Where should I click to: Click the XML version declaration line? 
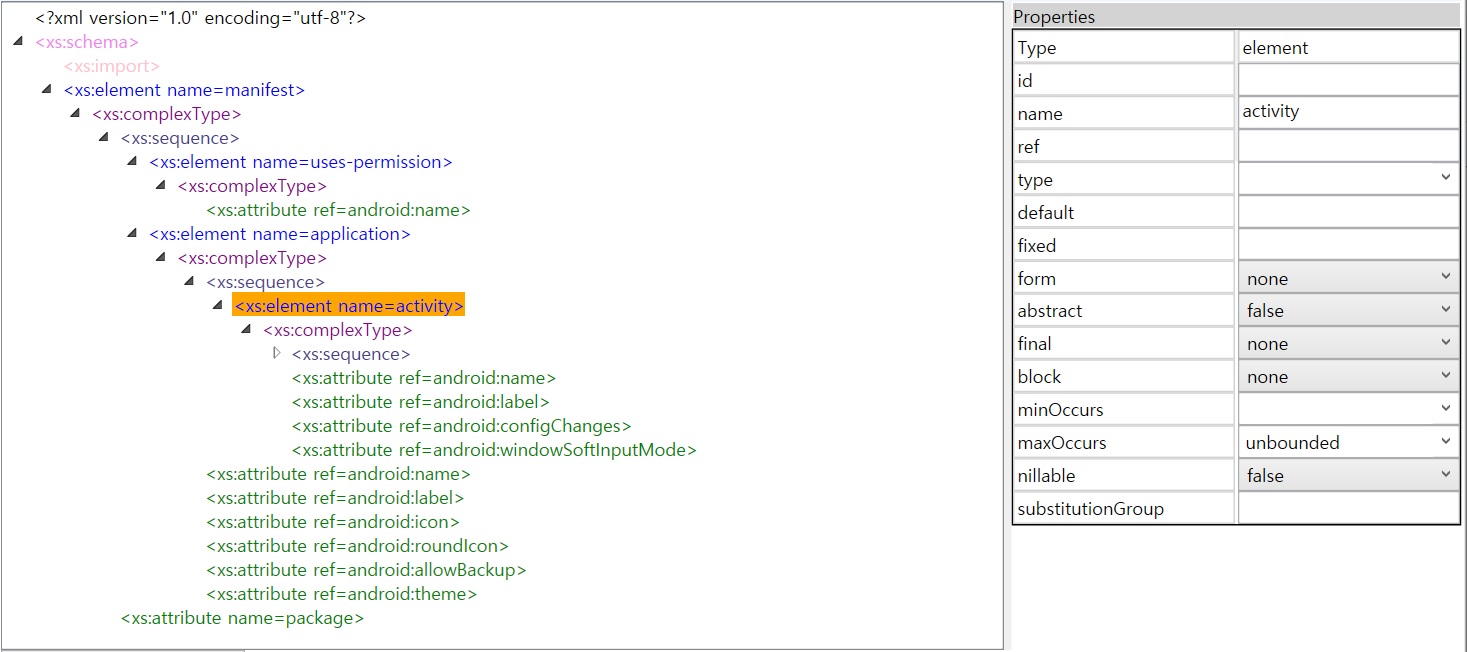coord(200,18)
